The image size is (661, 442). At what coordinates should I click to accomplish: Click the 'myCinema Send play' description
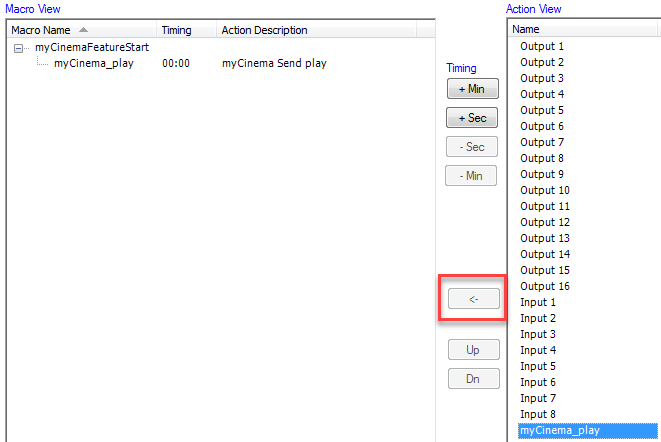(274, 63)
